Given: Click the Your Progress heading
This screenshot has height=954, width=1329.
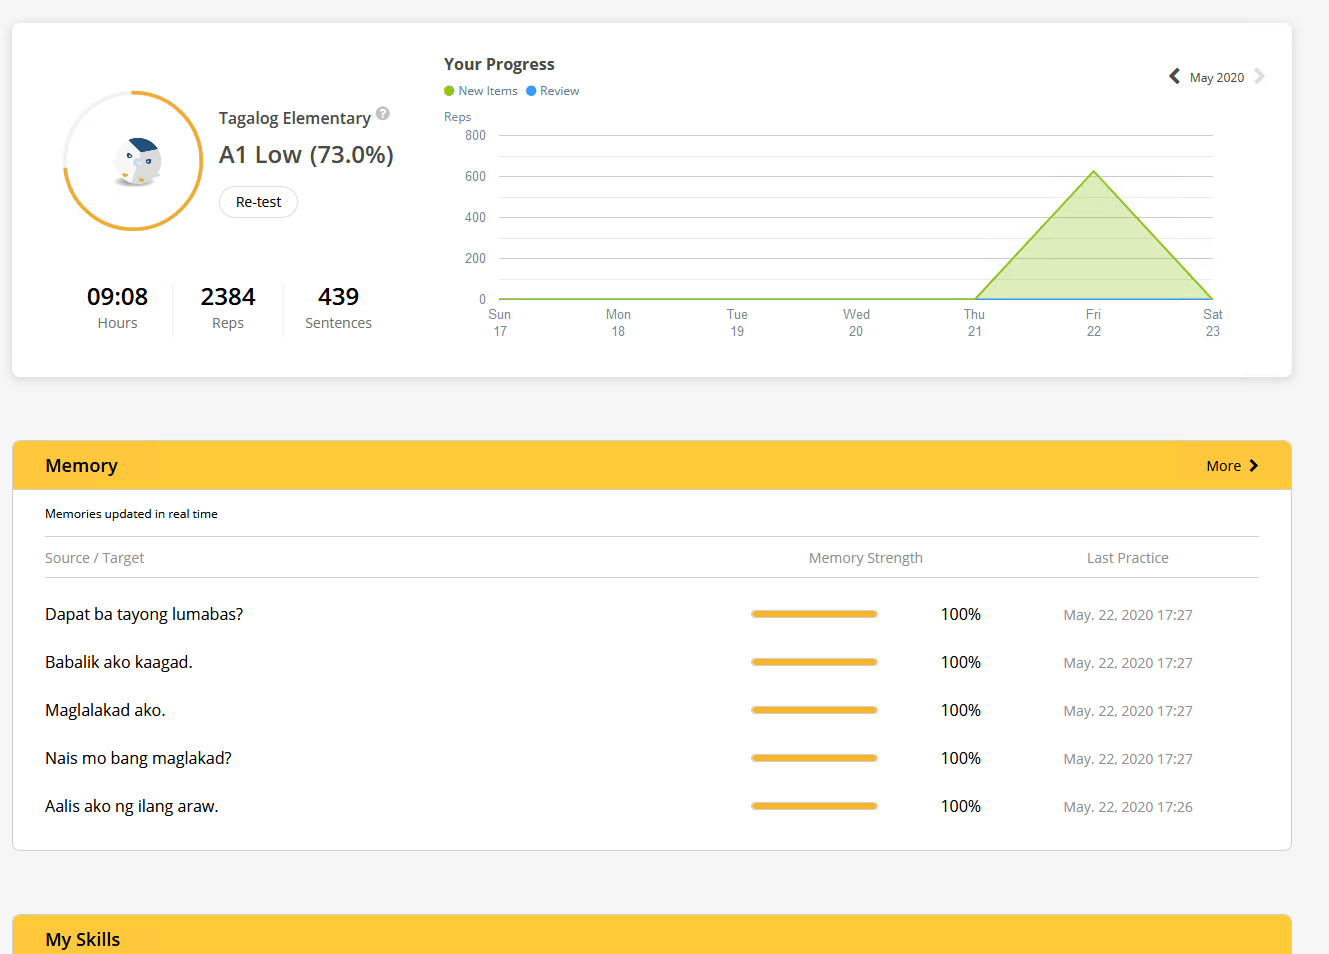Looking at the screenshot, I should (499, 64).
